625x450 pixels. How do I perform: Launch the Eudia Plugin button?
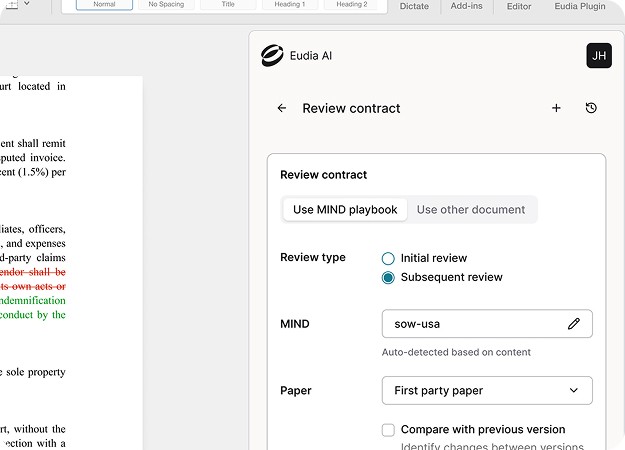coord(580,6)
